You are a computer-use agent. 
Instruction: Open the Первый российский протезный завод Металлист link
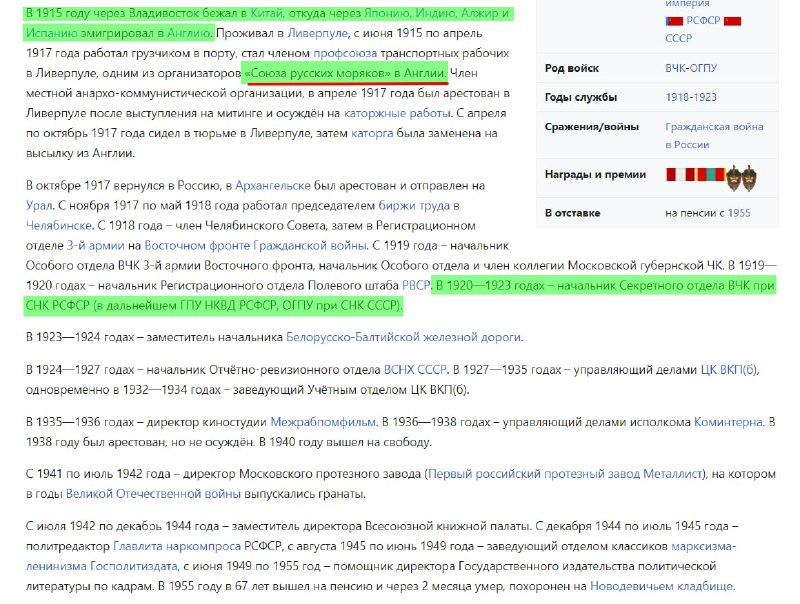tap(565, 474)
